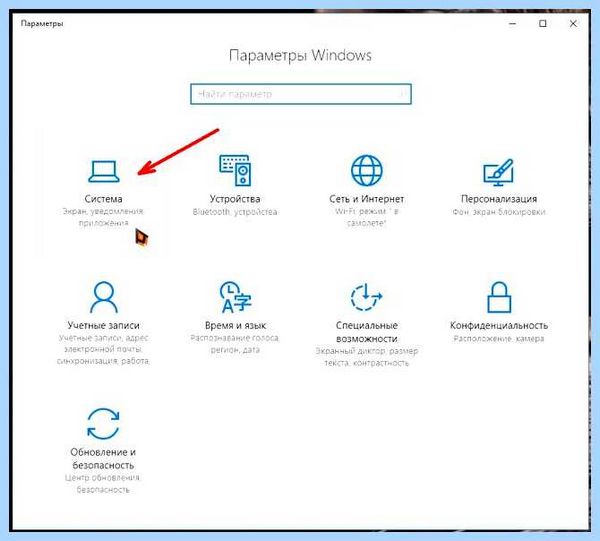The image size is (600, 541).
Task: Close the Параметры window
Action: click(573, 24)
